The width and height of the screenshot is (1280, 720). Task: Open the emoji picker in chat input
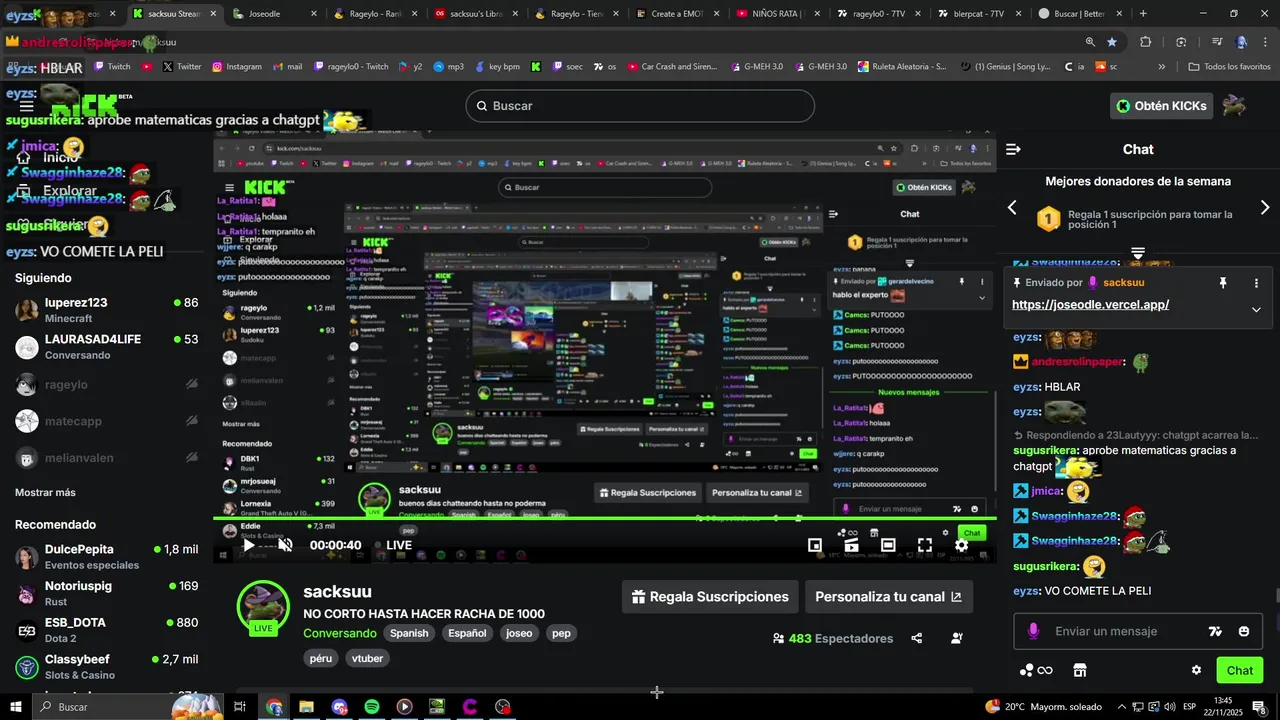click(1244, 631)
